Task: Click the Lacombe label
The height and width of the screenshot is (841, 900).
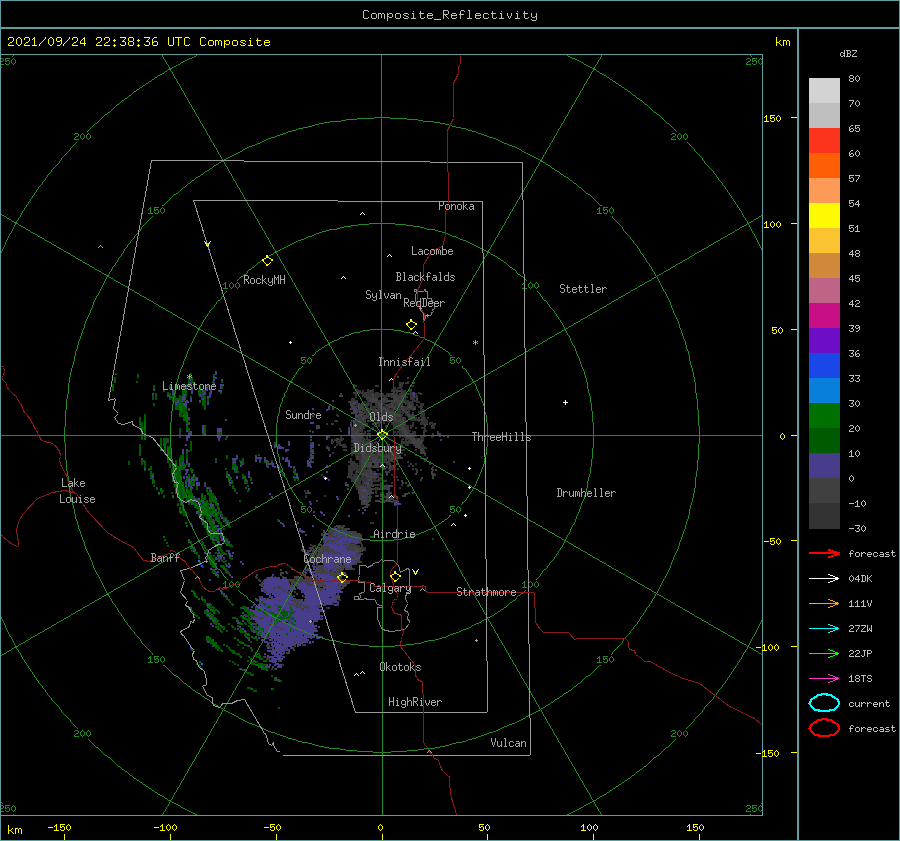Action: [432, 251]
